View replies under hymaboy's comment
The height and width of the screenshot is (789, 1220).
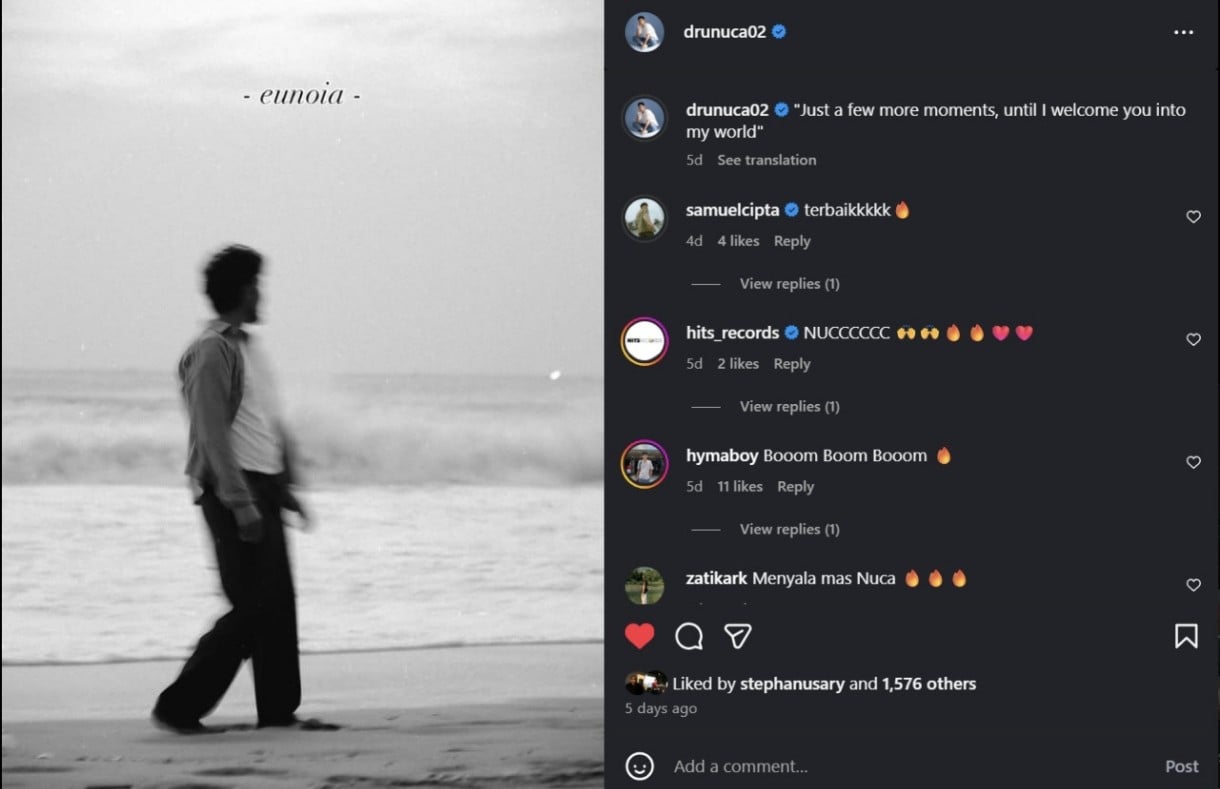(789, 529)
